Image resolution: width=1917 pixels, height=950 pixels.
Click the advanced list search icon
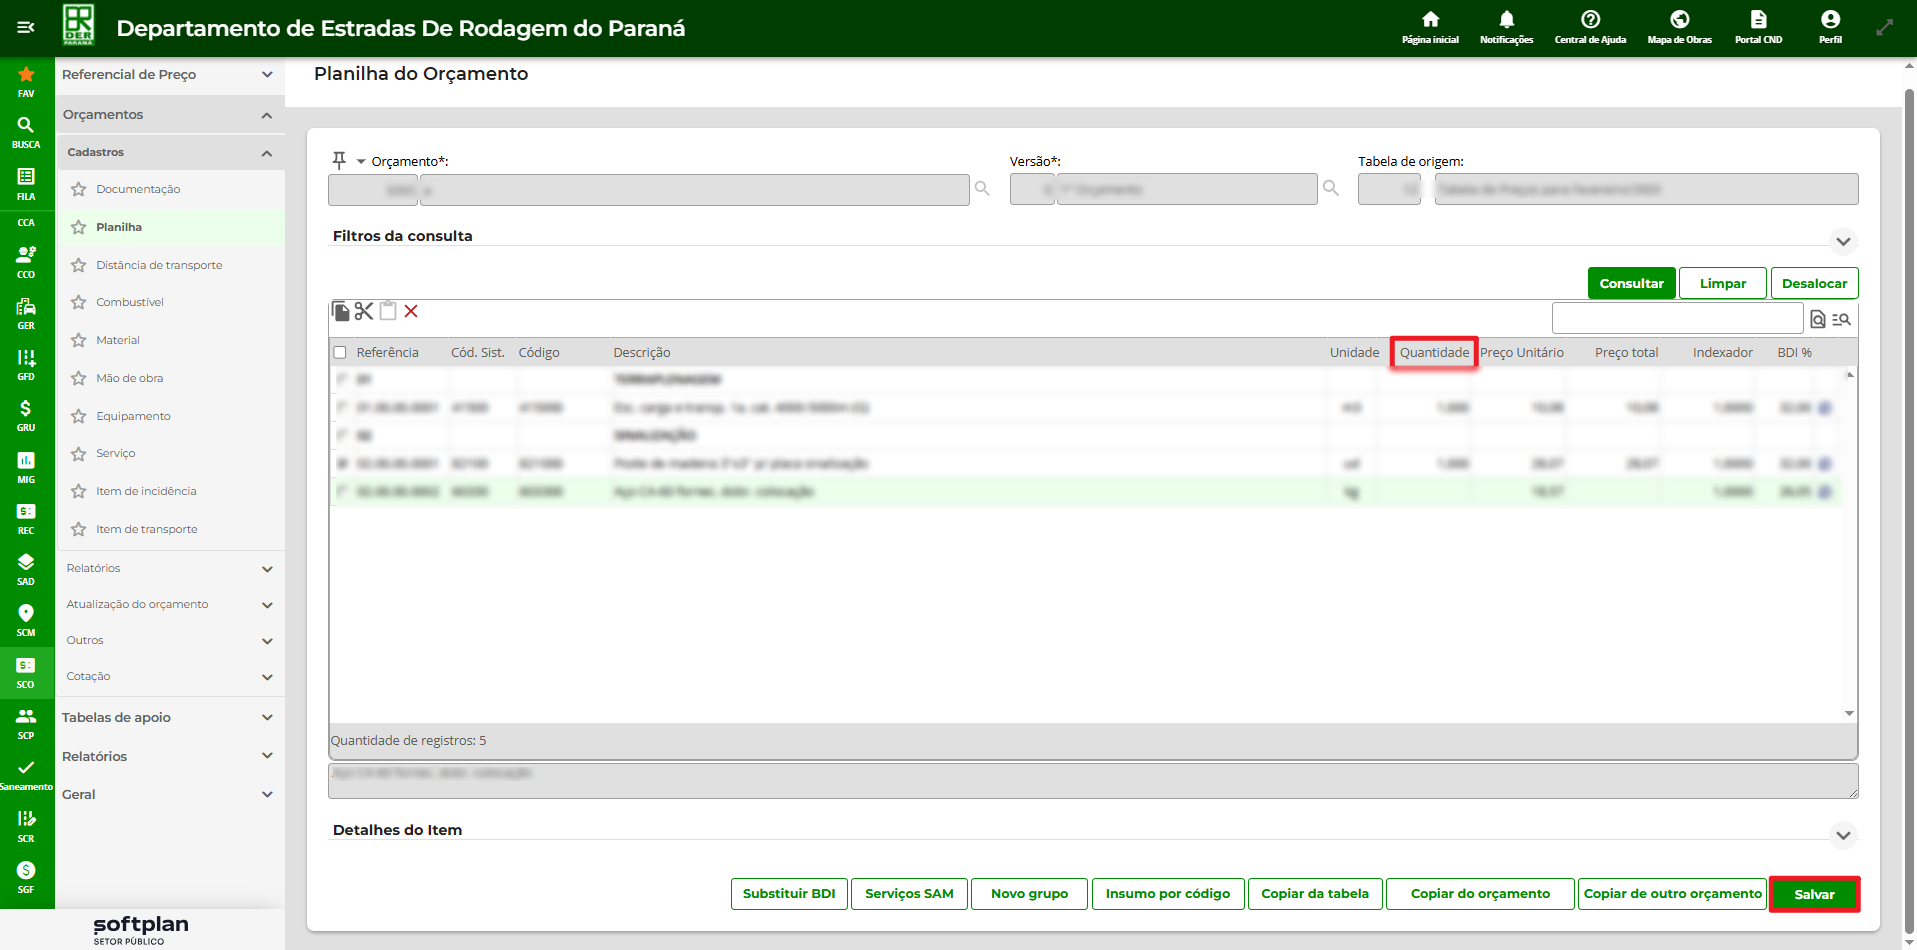click(x=1842, y=319)
